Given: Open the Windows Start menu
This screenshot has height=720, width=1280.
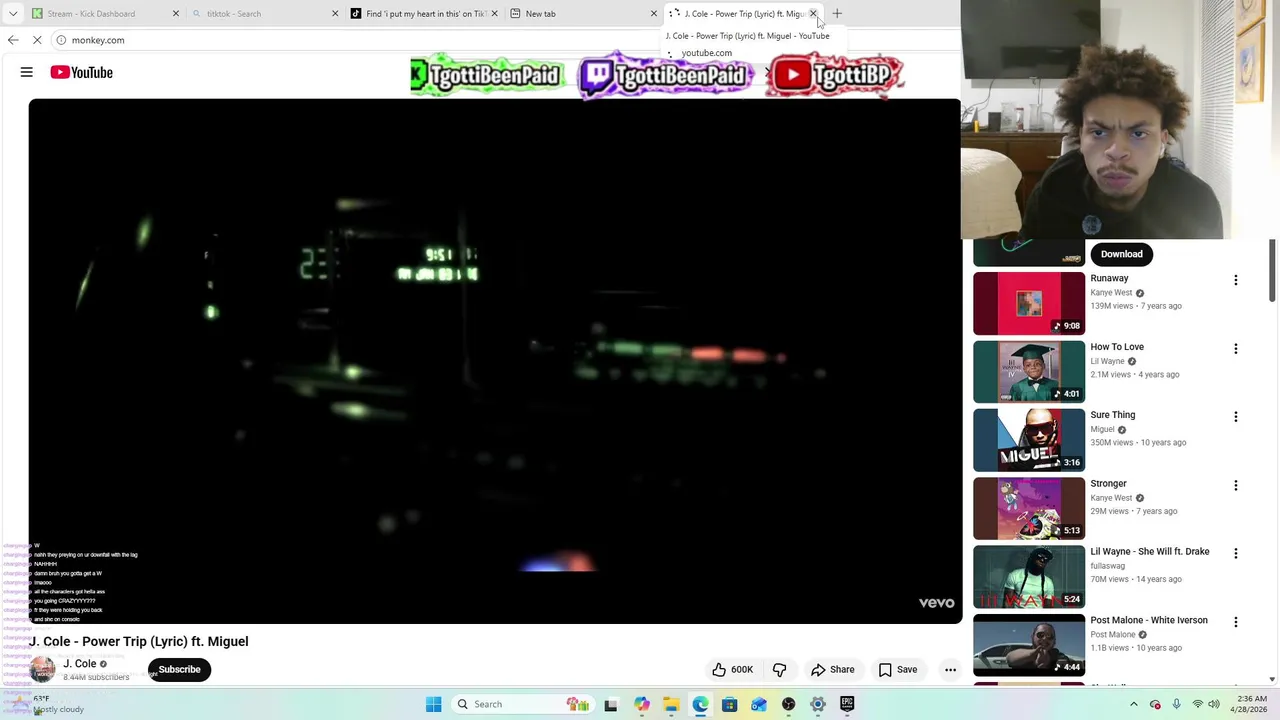Looking at the screenshot, I should 433,704.
